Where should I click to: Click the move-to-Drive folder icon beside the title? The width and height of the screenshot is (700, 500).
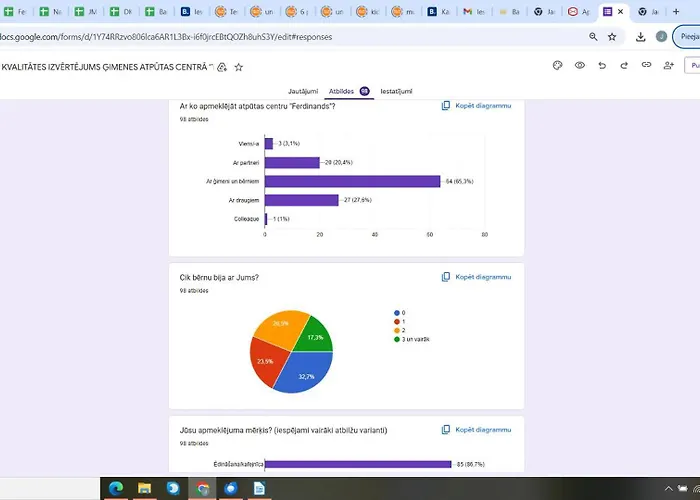222,67
